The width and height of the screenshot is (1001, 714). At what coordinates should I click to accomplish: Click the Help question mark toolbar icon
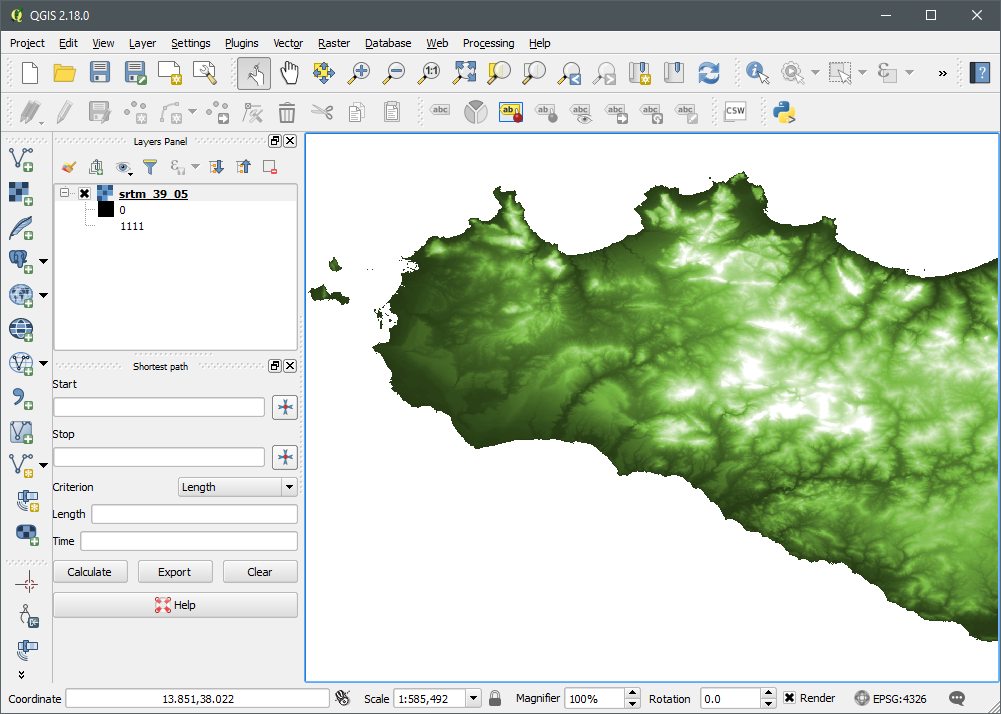coord(980,73)
